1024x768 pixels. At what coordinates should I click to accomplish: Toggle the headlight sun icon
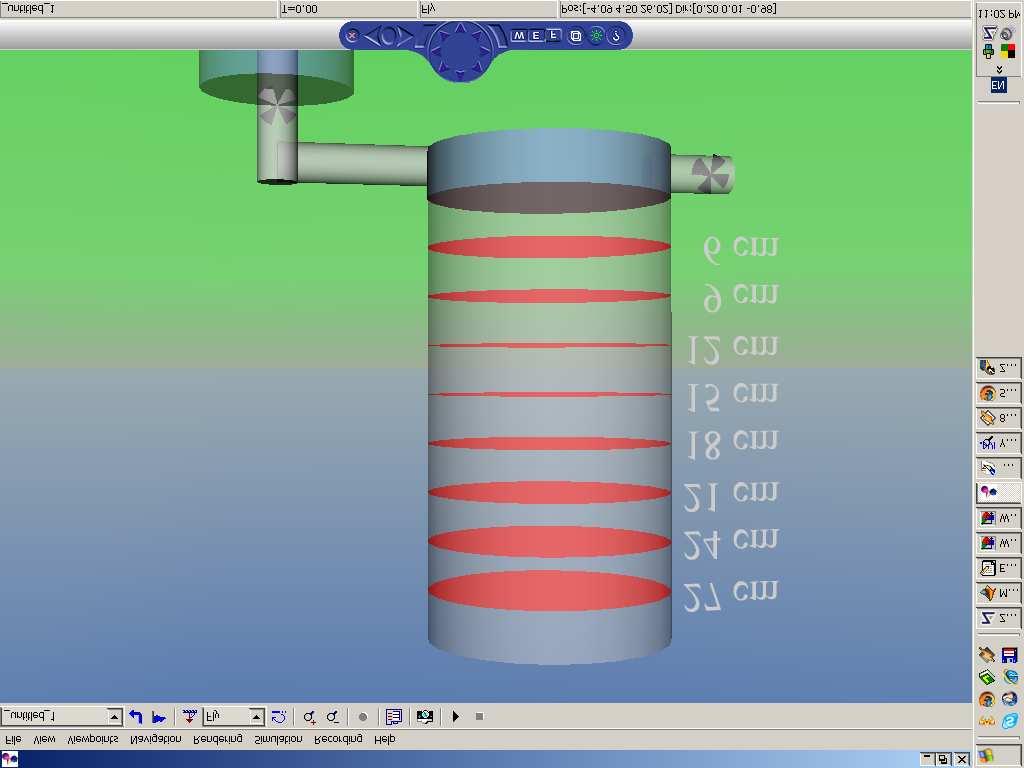tap(596, 36)
